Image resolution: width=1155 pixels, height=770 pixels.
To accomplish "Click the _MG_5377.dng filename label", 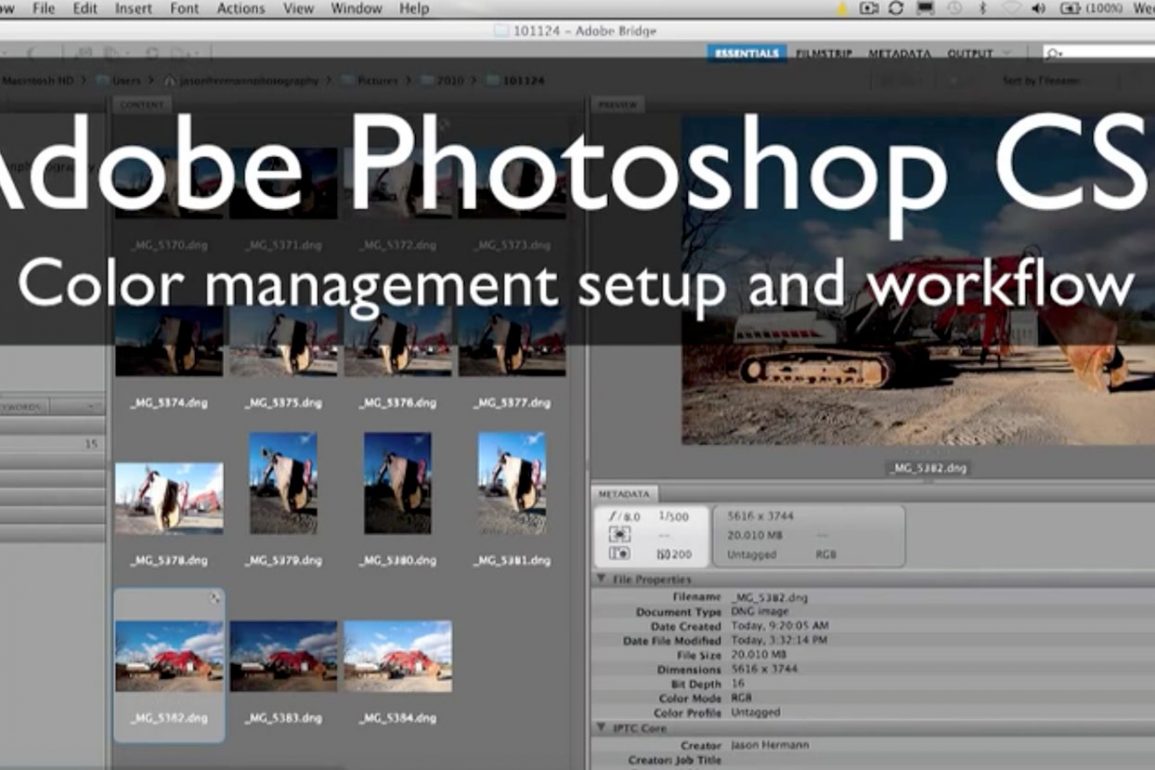I will tap(512, 403).
